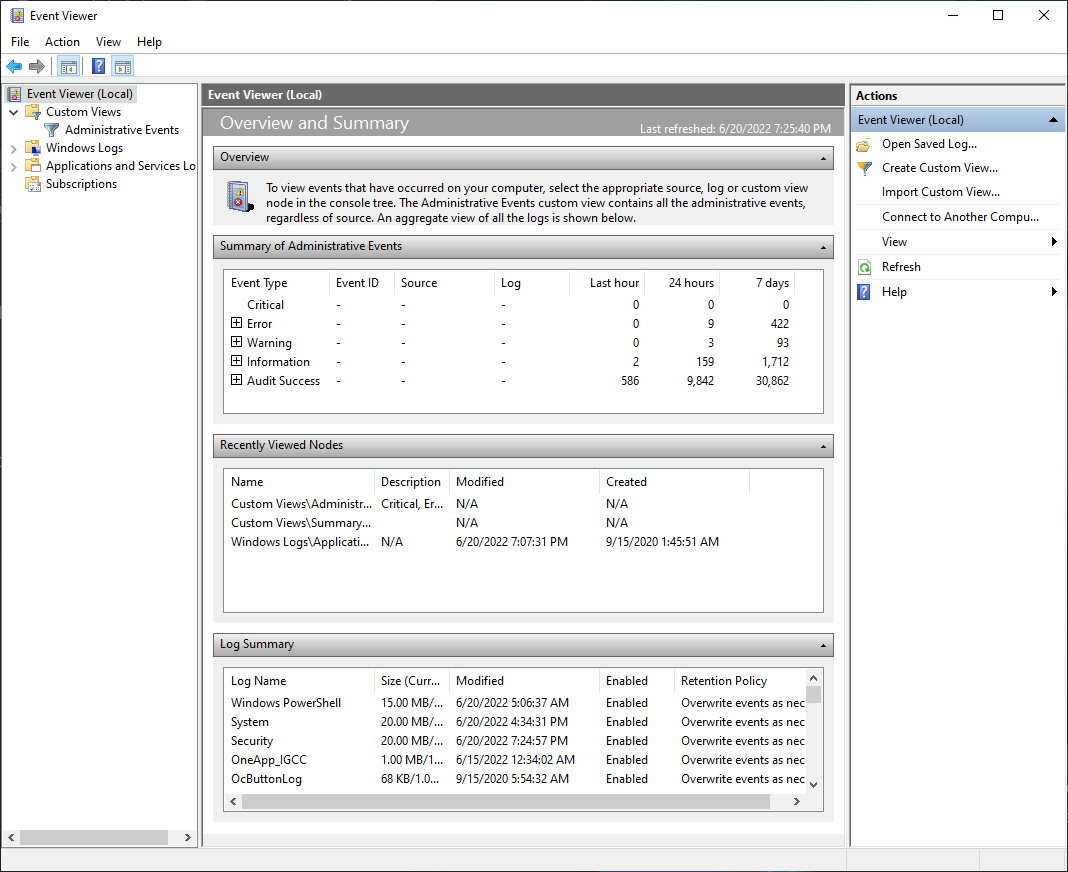This screenshot has height=872, width=1068.
Task: Expand the Information event type row
Action: tap(236, 361)
